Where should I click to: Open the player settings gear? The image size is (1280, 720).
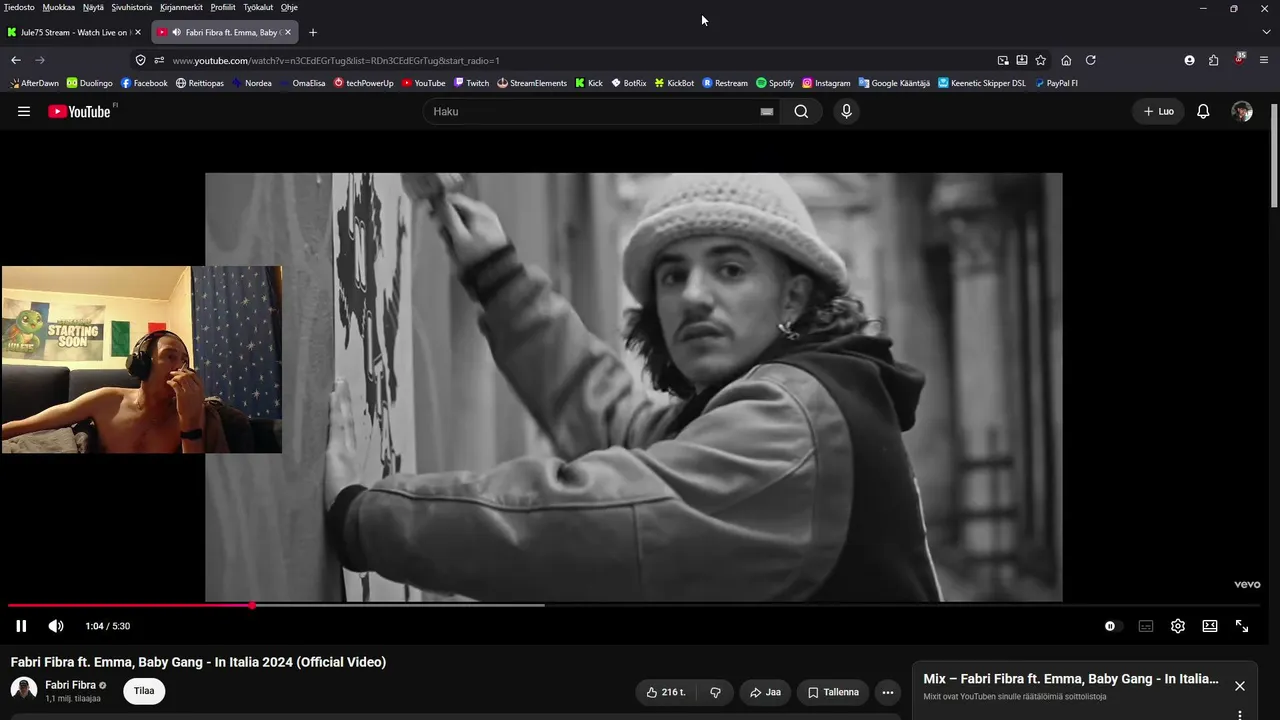click(1178, 626)
